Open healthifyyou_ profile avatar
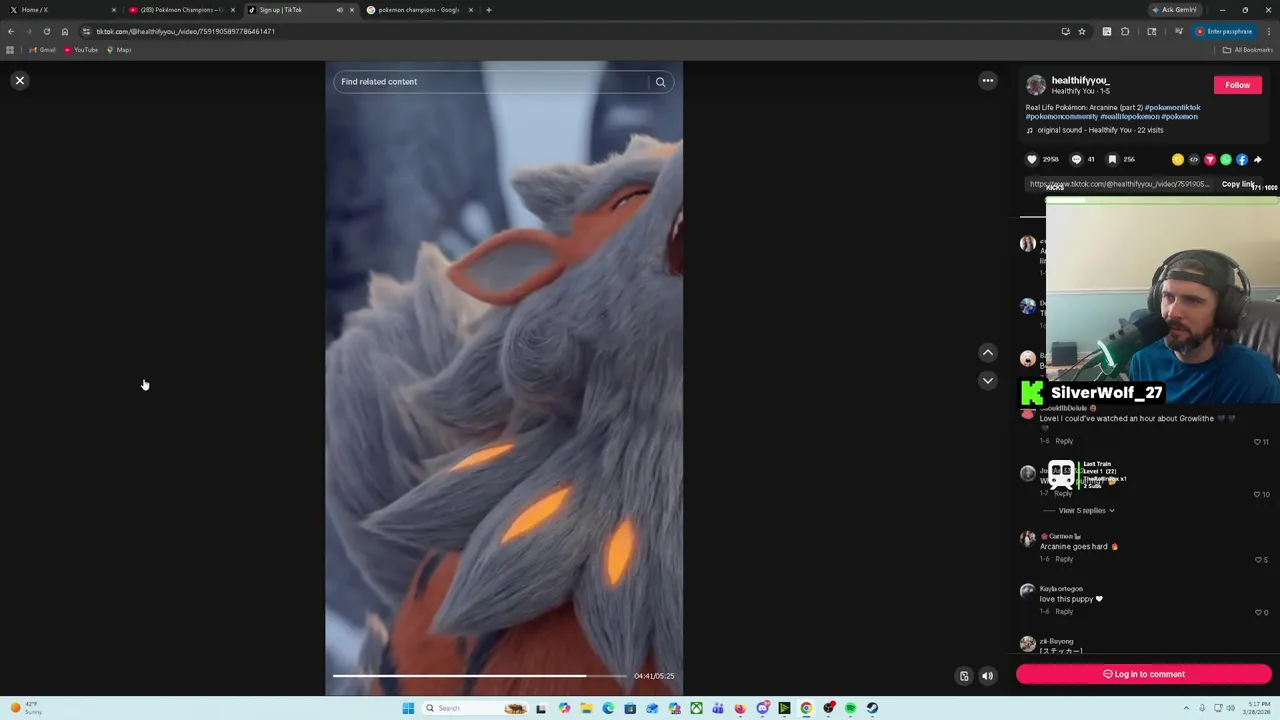The height and width of the screenshot is (720, 1280). pyautogui.click(x=1036, y=85)
